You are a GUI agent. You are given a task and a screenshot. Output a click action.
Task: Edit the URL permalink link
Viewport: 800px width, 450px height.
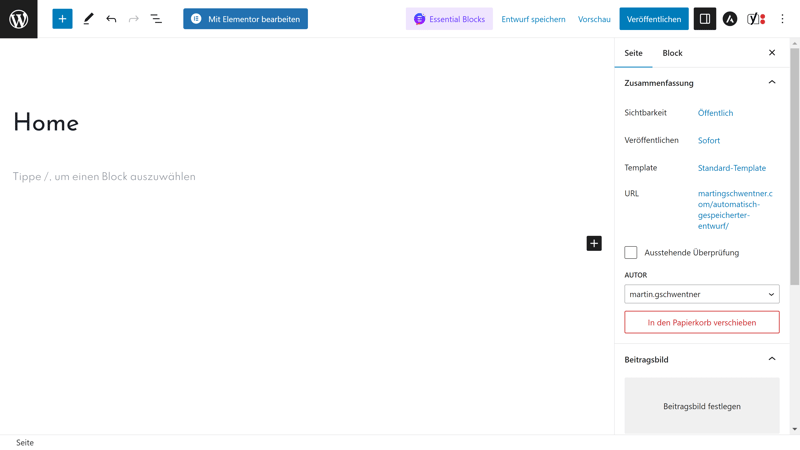[735, 210]
